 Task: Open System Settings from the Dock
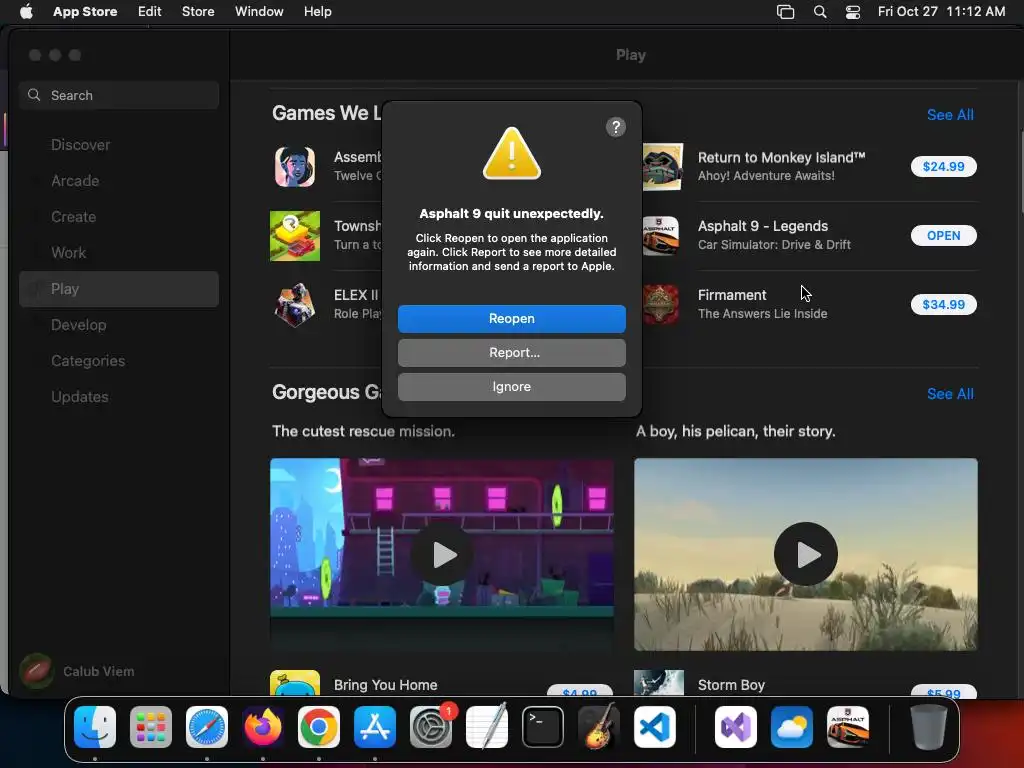click(x=431, y=727)
